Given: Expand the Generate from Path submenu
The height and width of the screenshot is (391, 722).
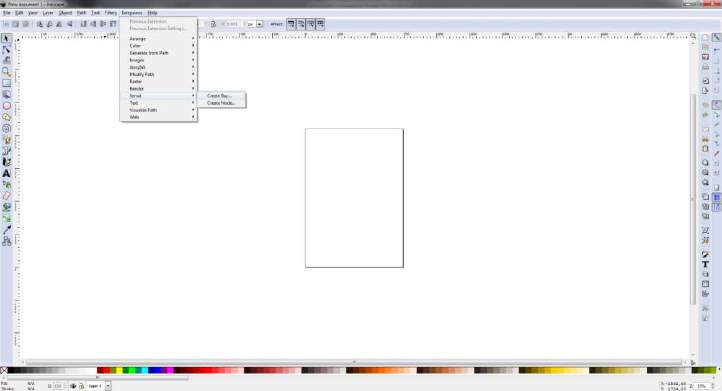Looking at the screenshot, I should pos(159,53).
